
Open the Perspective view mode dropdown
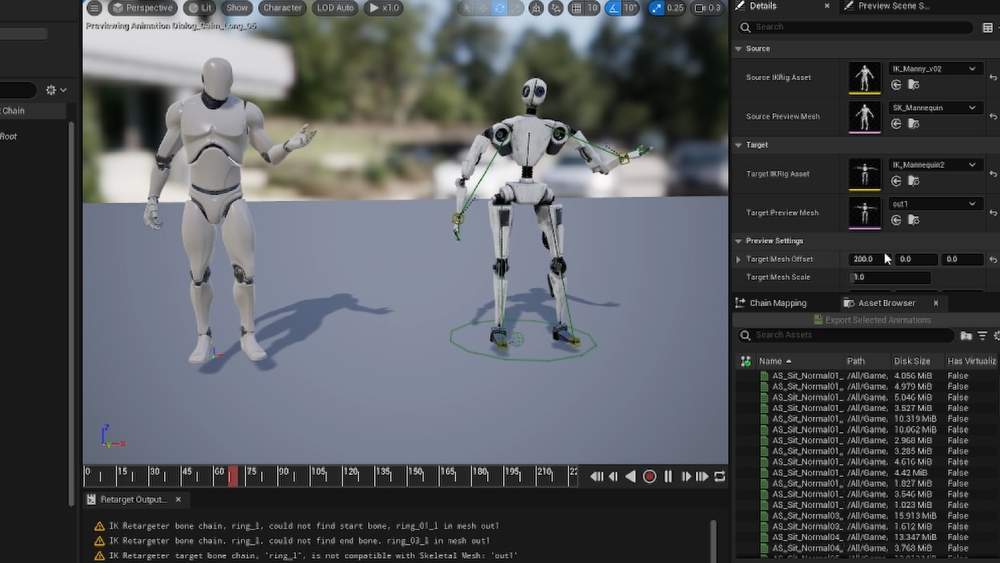[x=141, y=8]
